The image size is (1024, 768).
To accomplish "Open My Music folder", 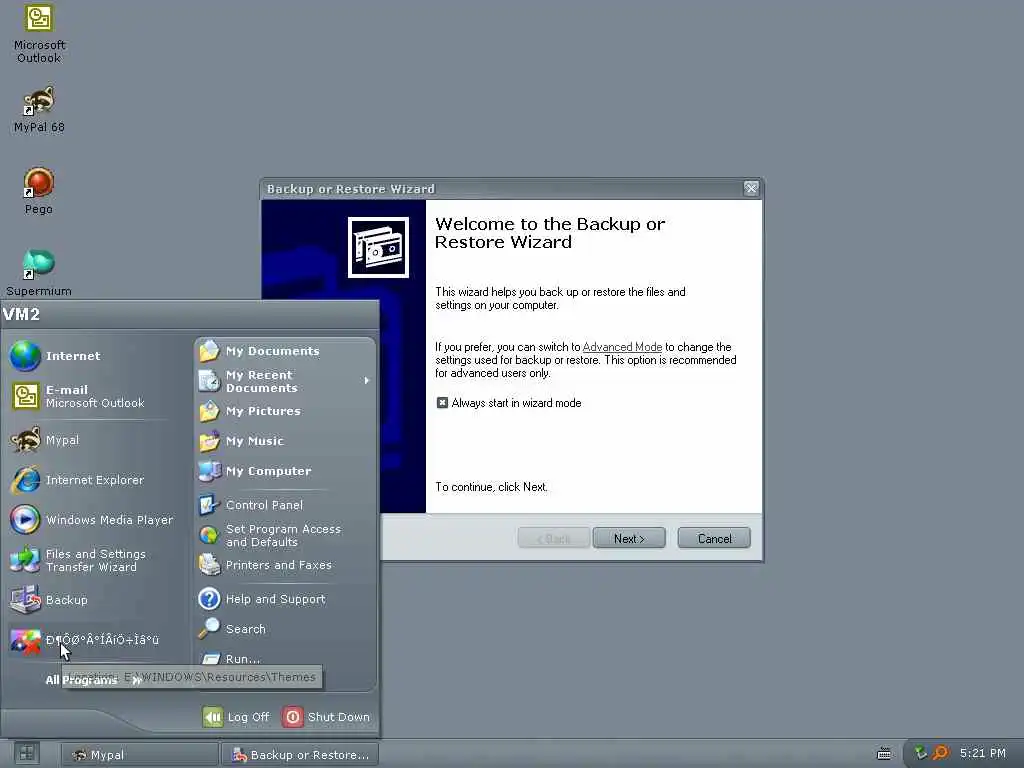I will [x=285, y=441].
